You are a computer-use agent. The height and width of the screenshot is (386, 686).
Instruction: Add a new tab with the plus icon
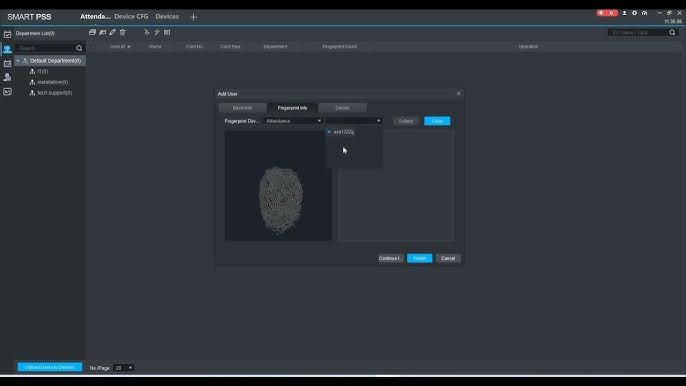[193, 17]
